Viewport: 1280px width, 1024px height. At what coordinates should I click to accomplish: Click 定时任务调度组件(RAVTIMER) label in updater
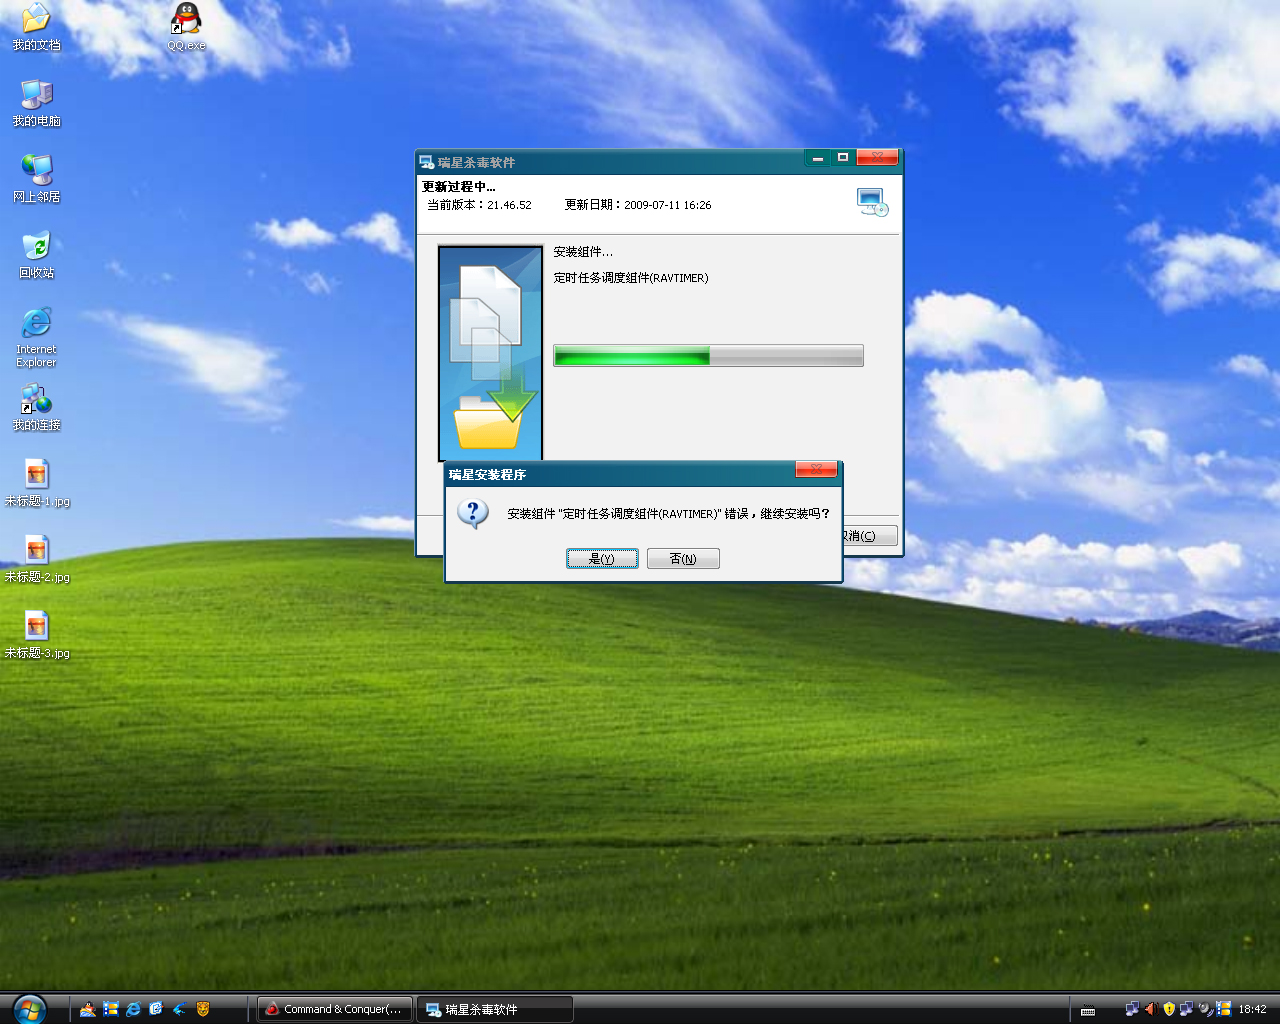click(631, 278)
